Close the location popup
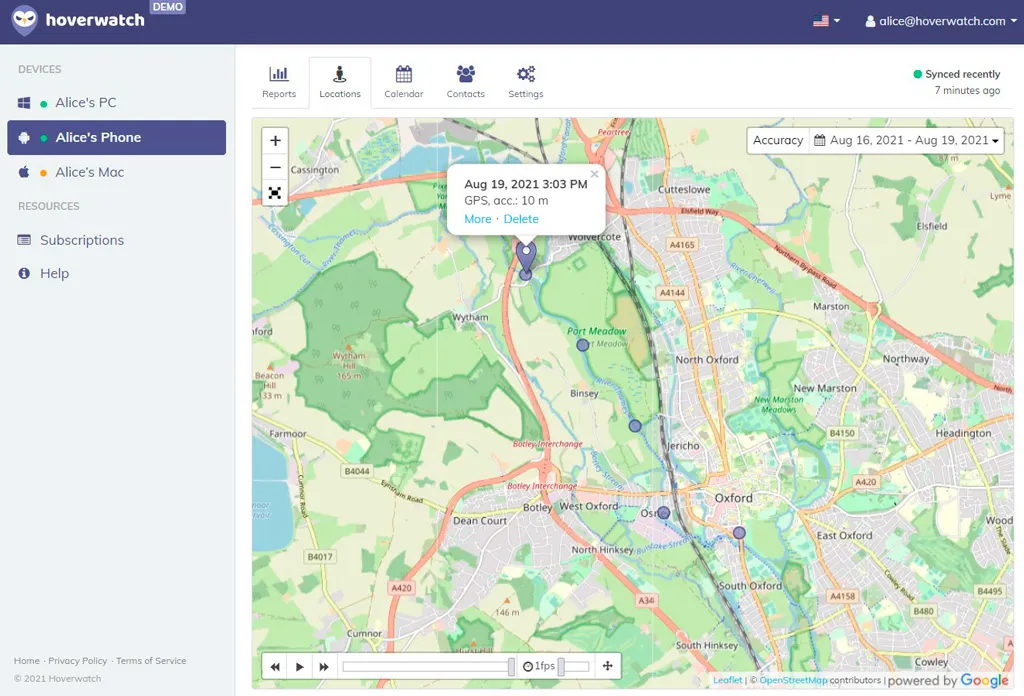This screenshot has width=1024, height=696. click(594, 174)
